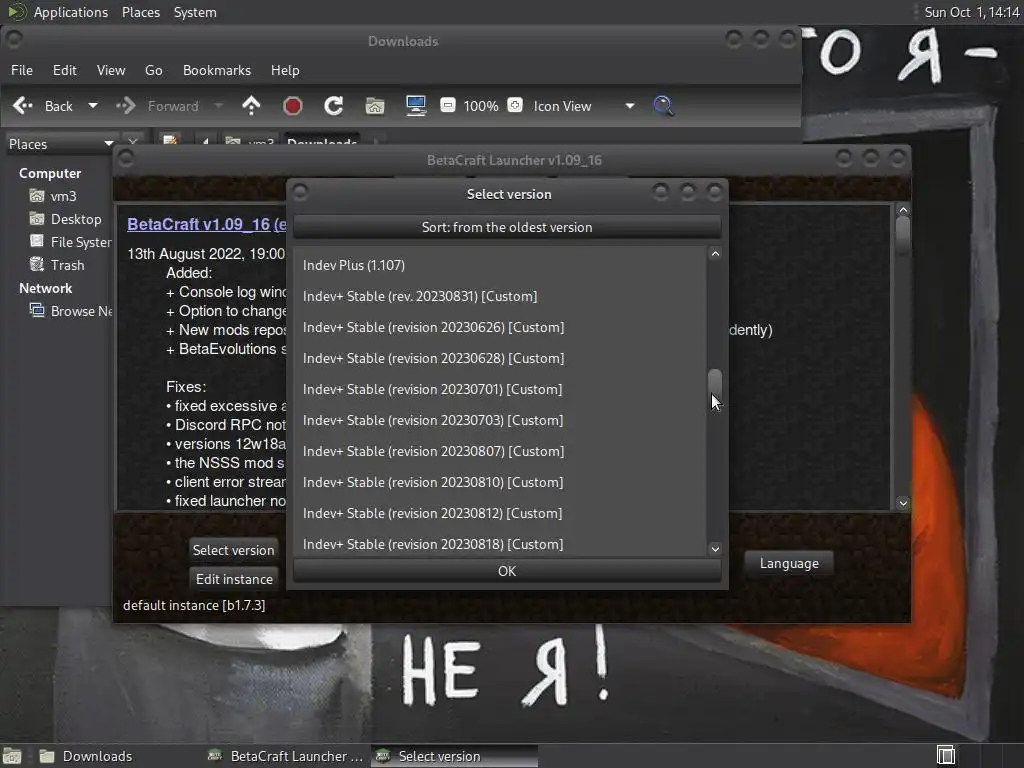
Task: Open the File menu
Action: pyautogui.click(x=22, y=70)
